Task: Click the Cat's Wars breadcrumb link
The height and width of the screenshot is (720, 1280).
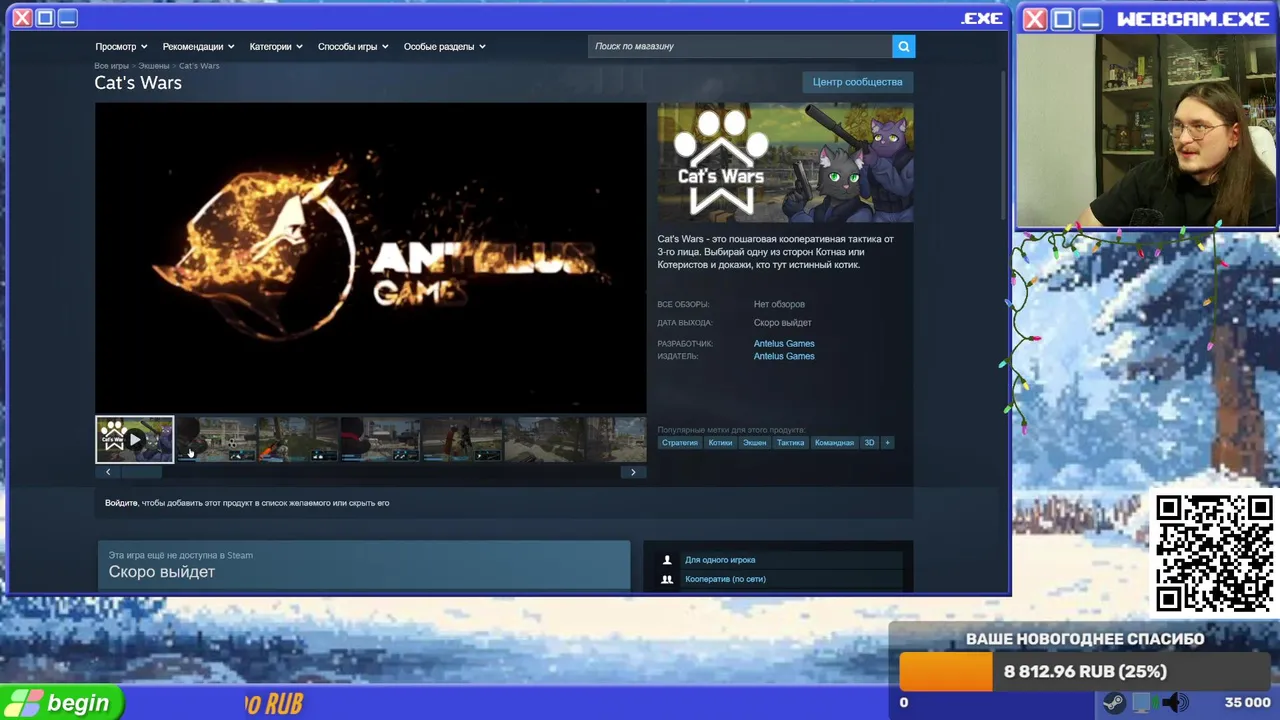Action: pos(199,66)
